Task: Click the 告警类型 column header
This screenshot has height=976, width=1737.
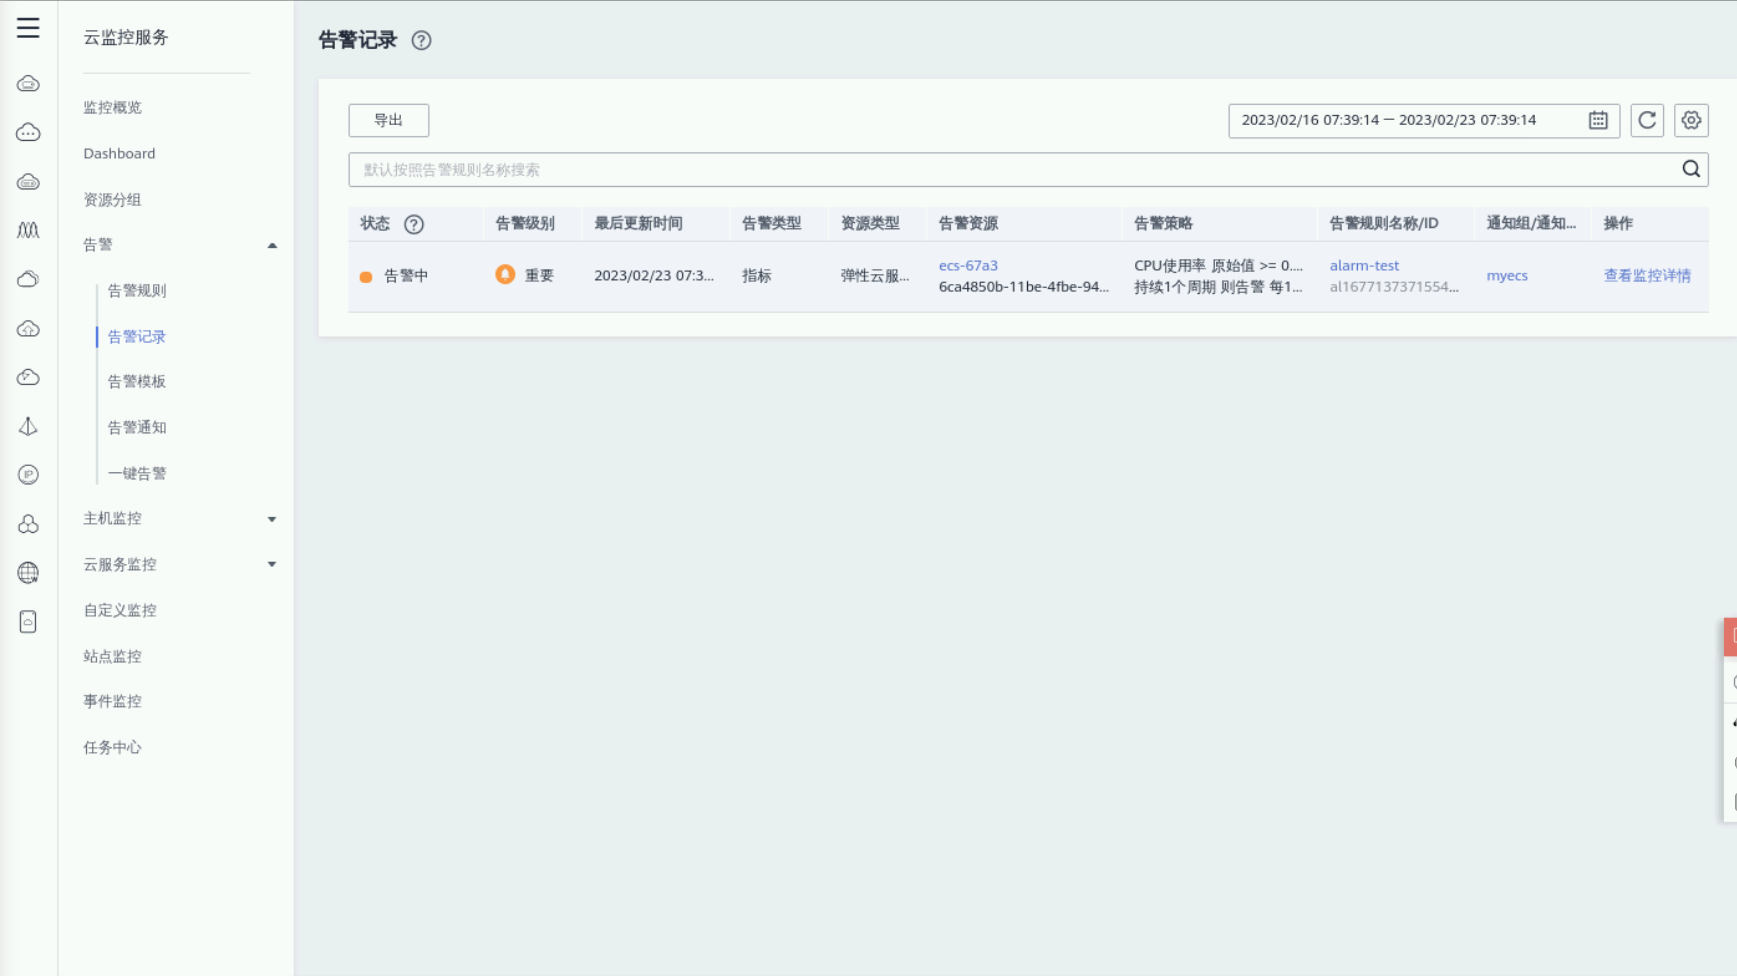Action: coord(771,223)
